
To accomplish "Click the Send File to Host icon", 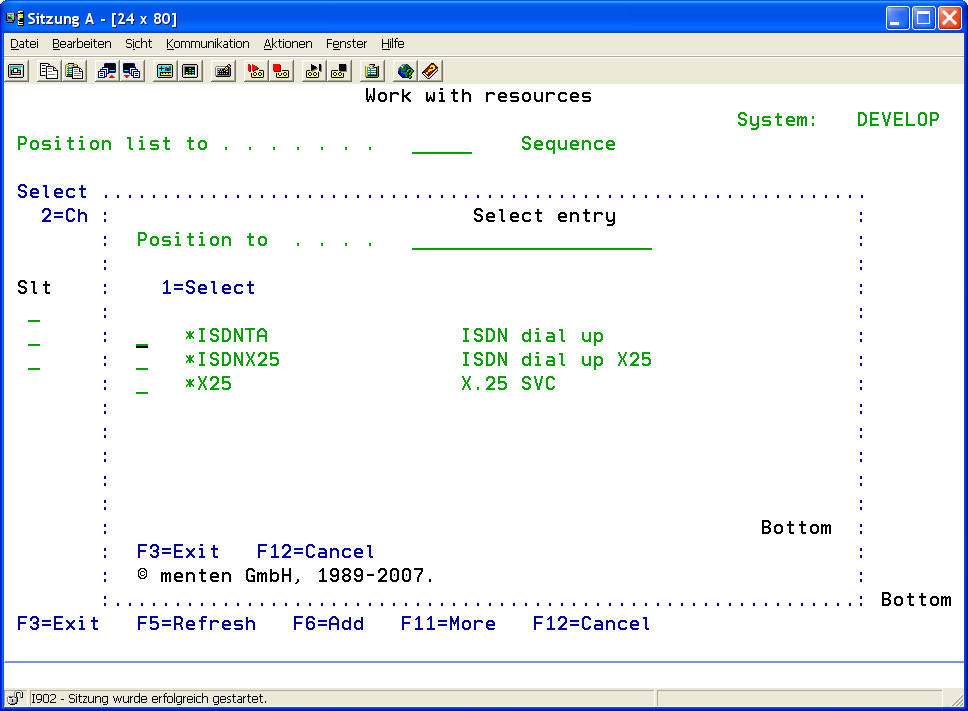I will 106,71.
